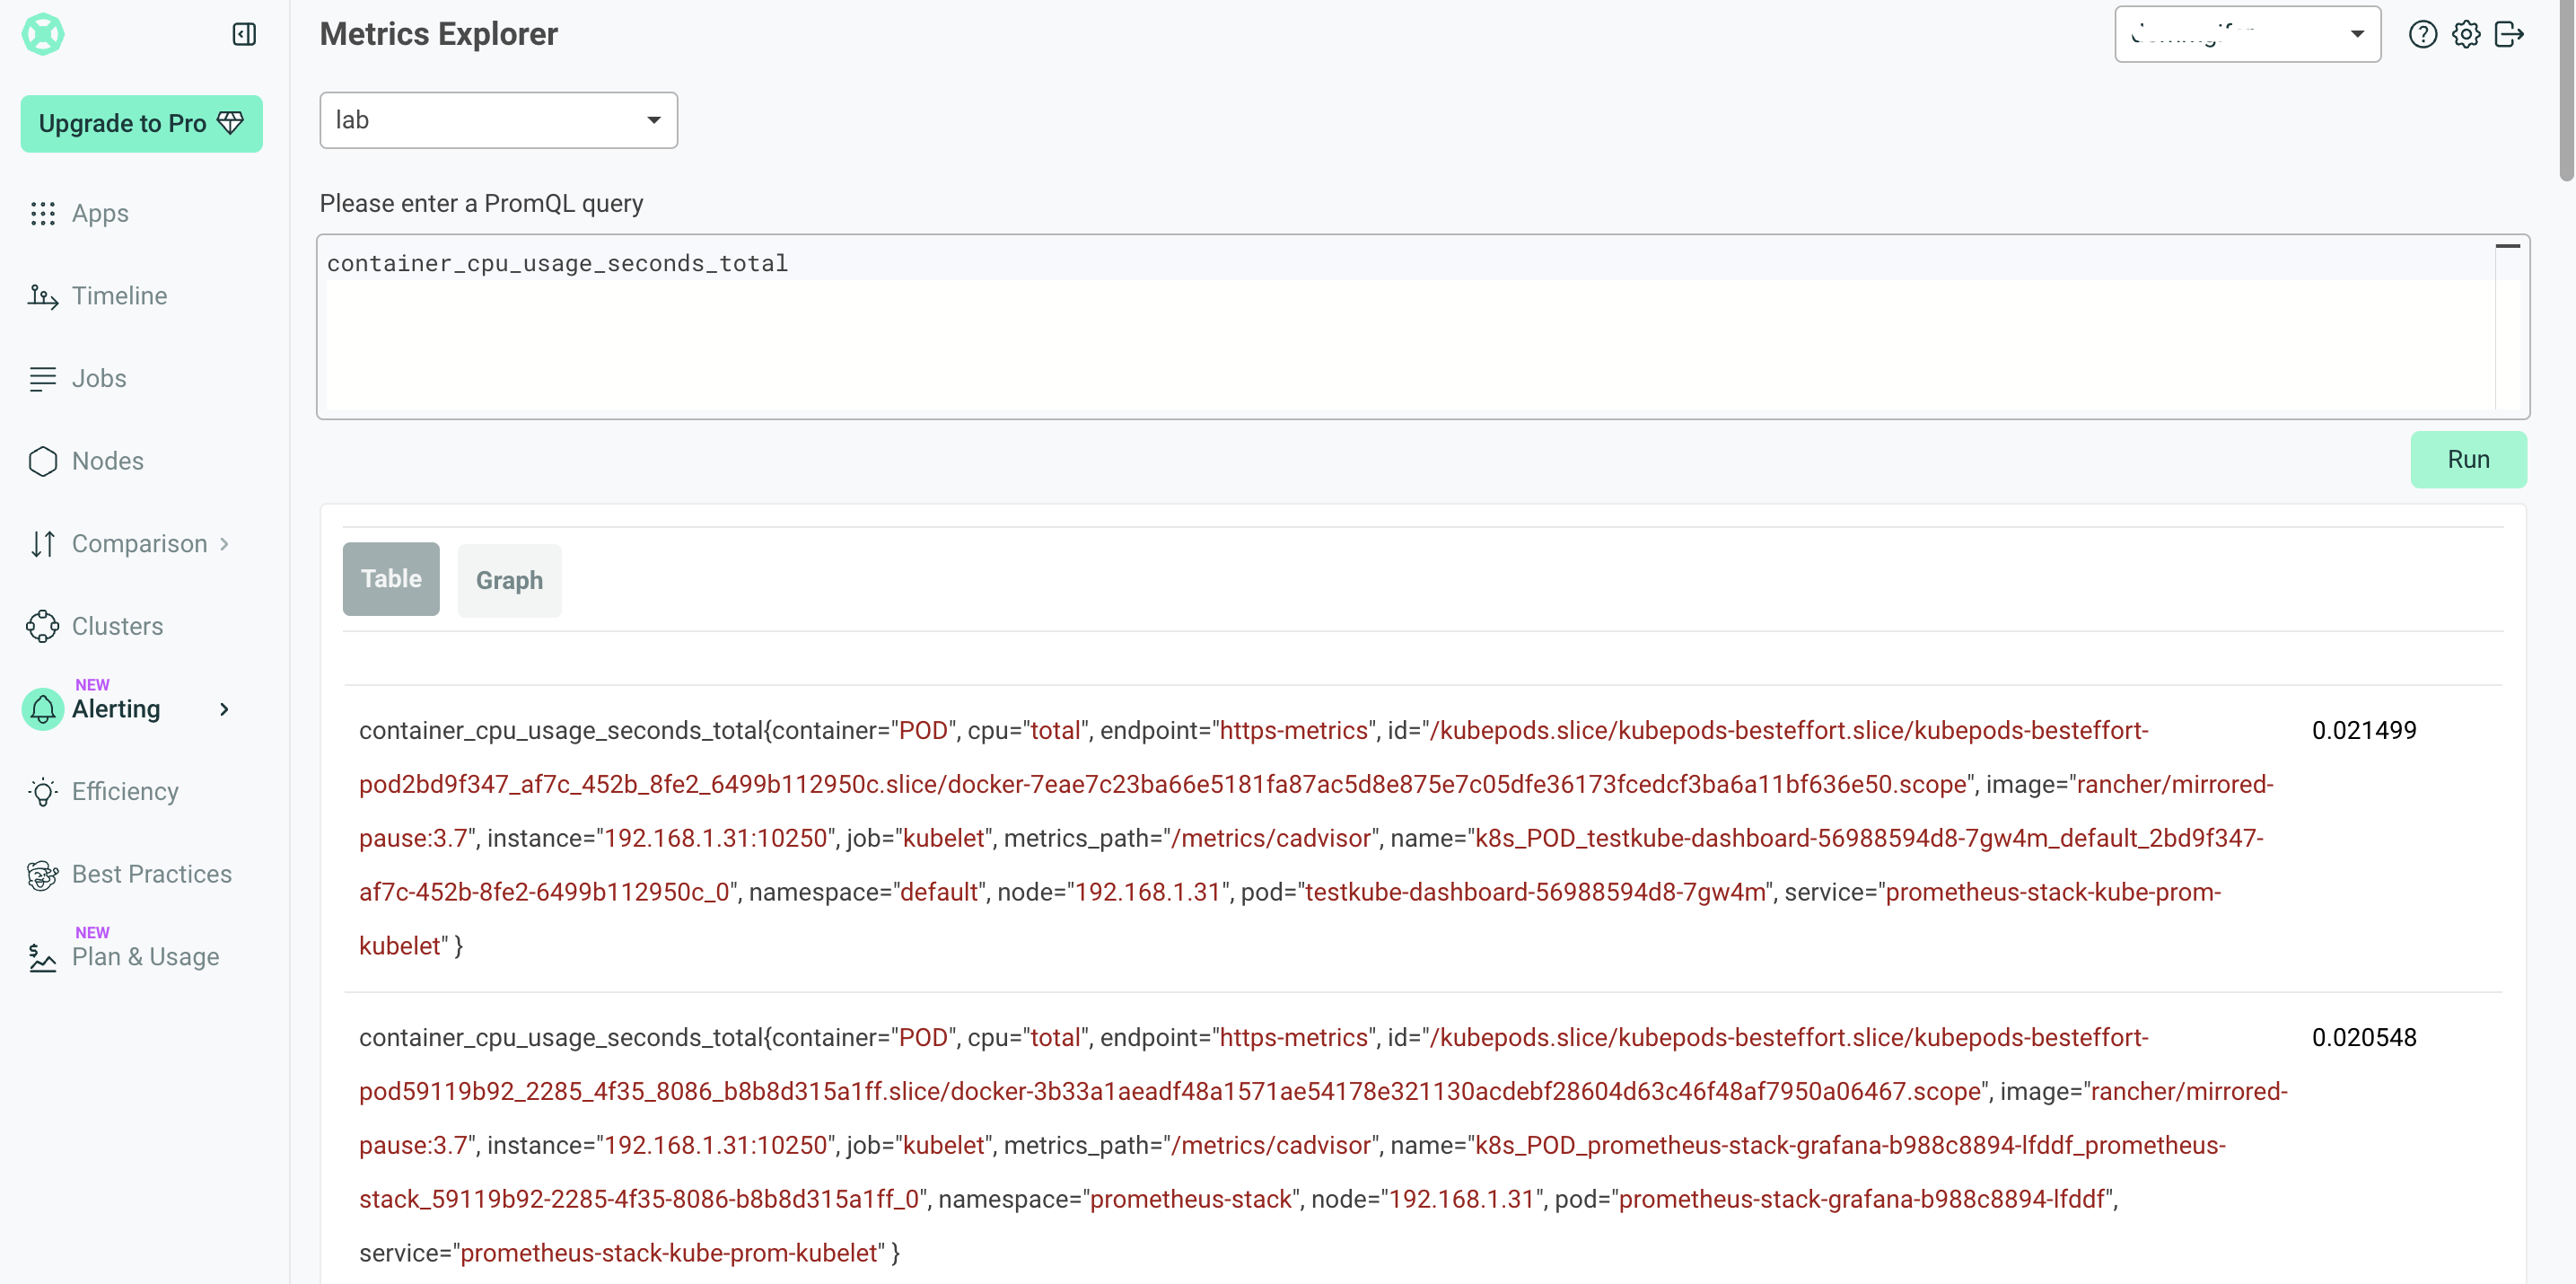The height and width of the screenshot is (1284, 2576).
Task: Open the Nodes hexagon icon
Action: point(43,461)
